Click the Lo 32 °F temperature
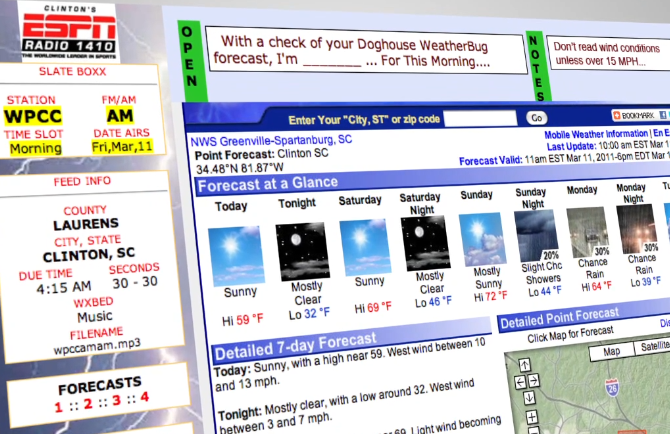This screenshot has width=670, height=434. click(x=309, y=314)
